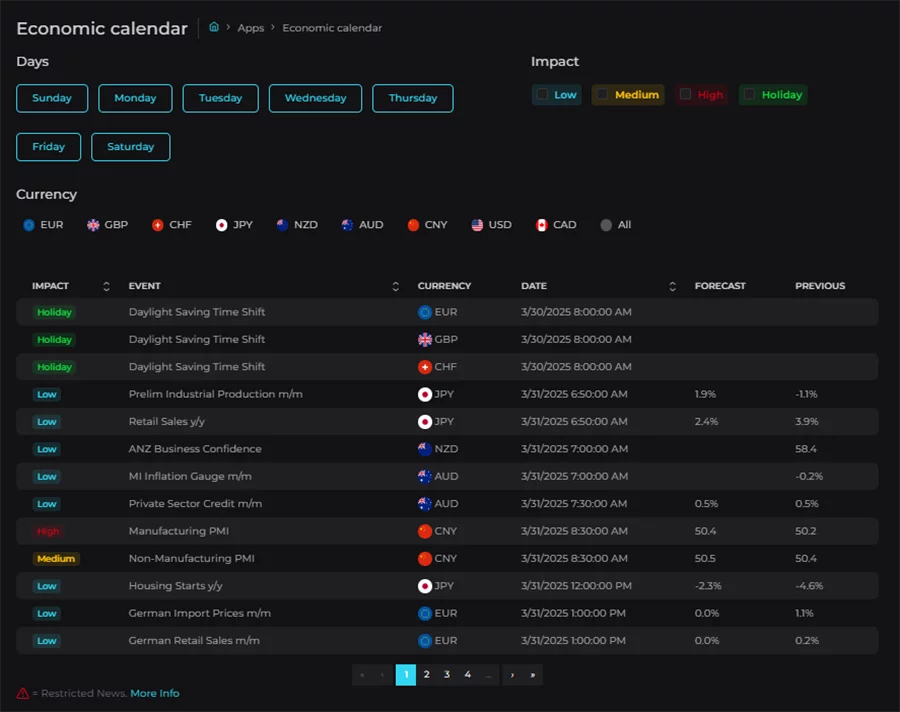
Task: Select the USD currency flag filter
Action: coord(477,225)
